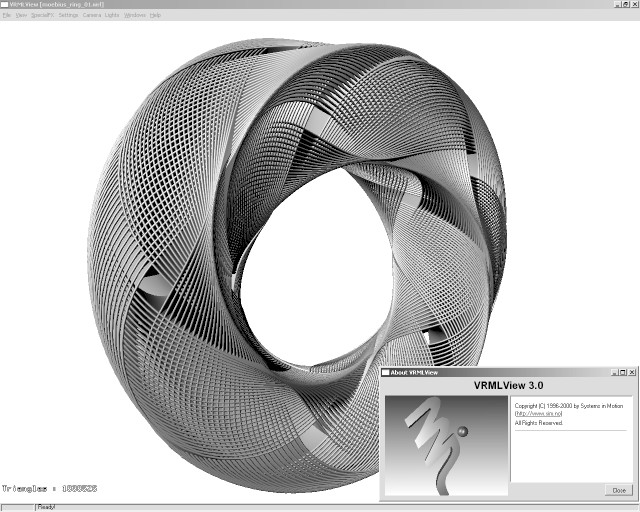Image resolution: width=640 pixels, height=512 pixels.
Task: Maximize the About VRMLView dialog
Action: tap(620, 372)
